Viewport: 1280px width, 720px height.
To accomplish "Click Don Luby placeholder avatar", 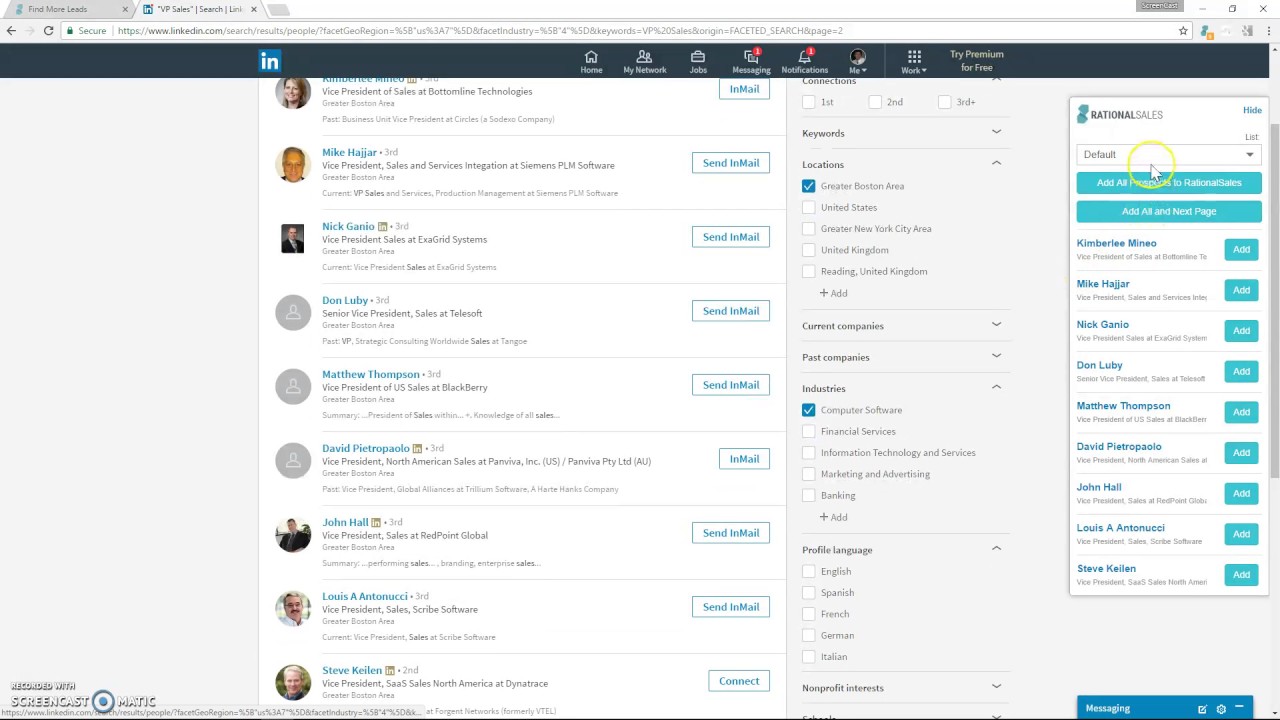I will (x=293, y=313).
